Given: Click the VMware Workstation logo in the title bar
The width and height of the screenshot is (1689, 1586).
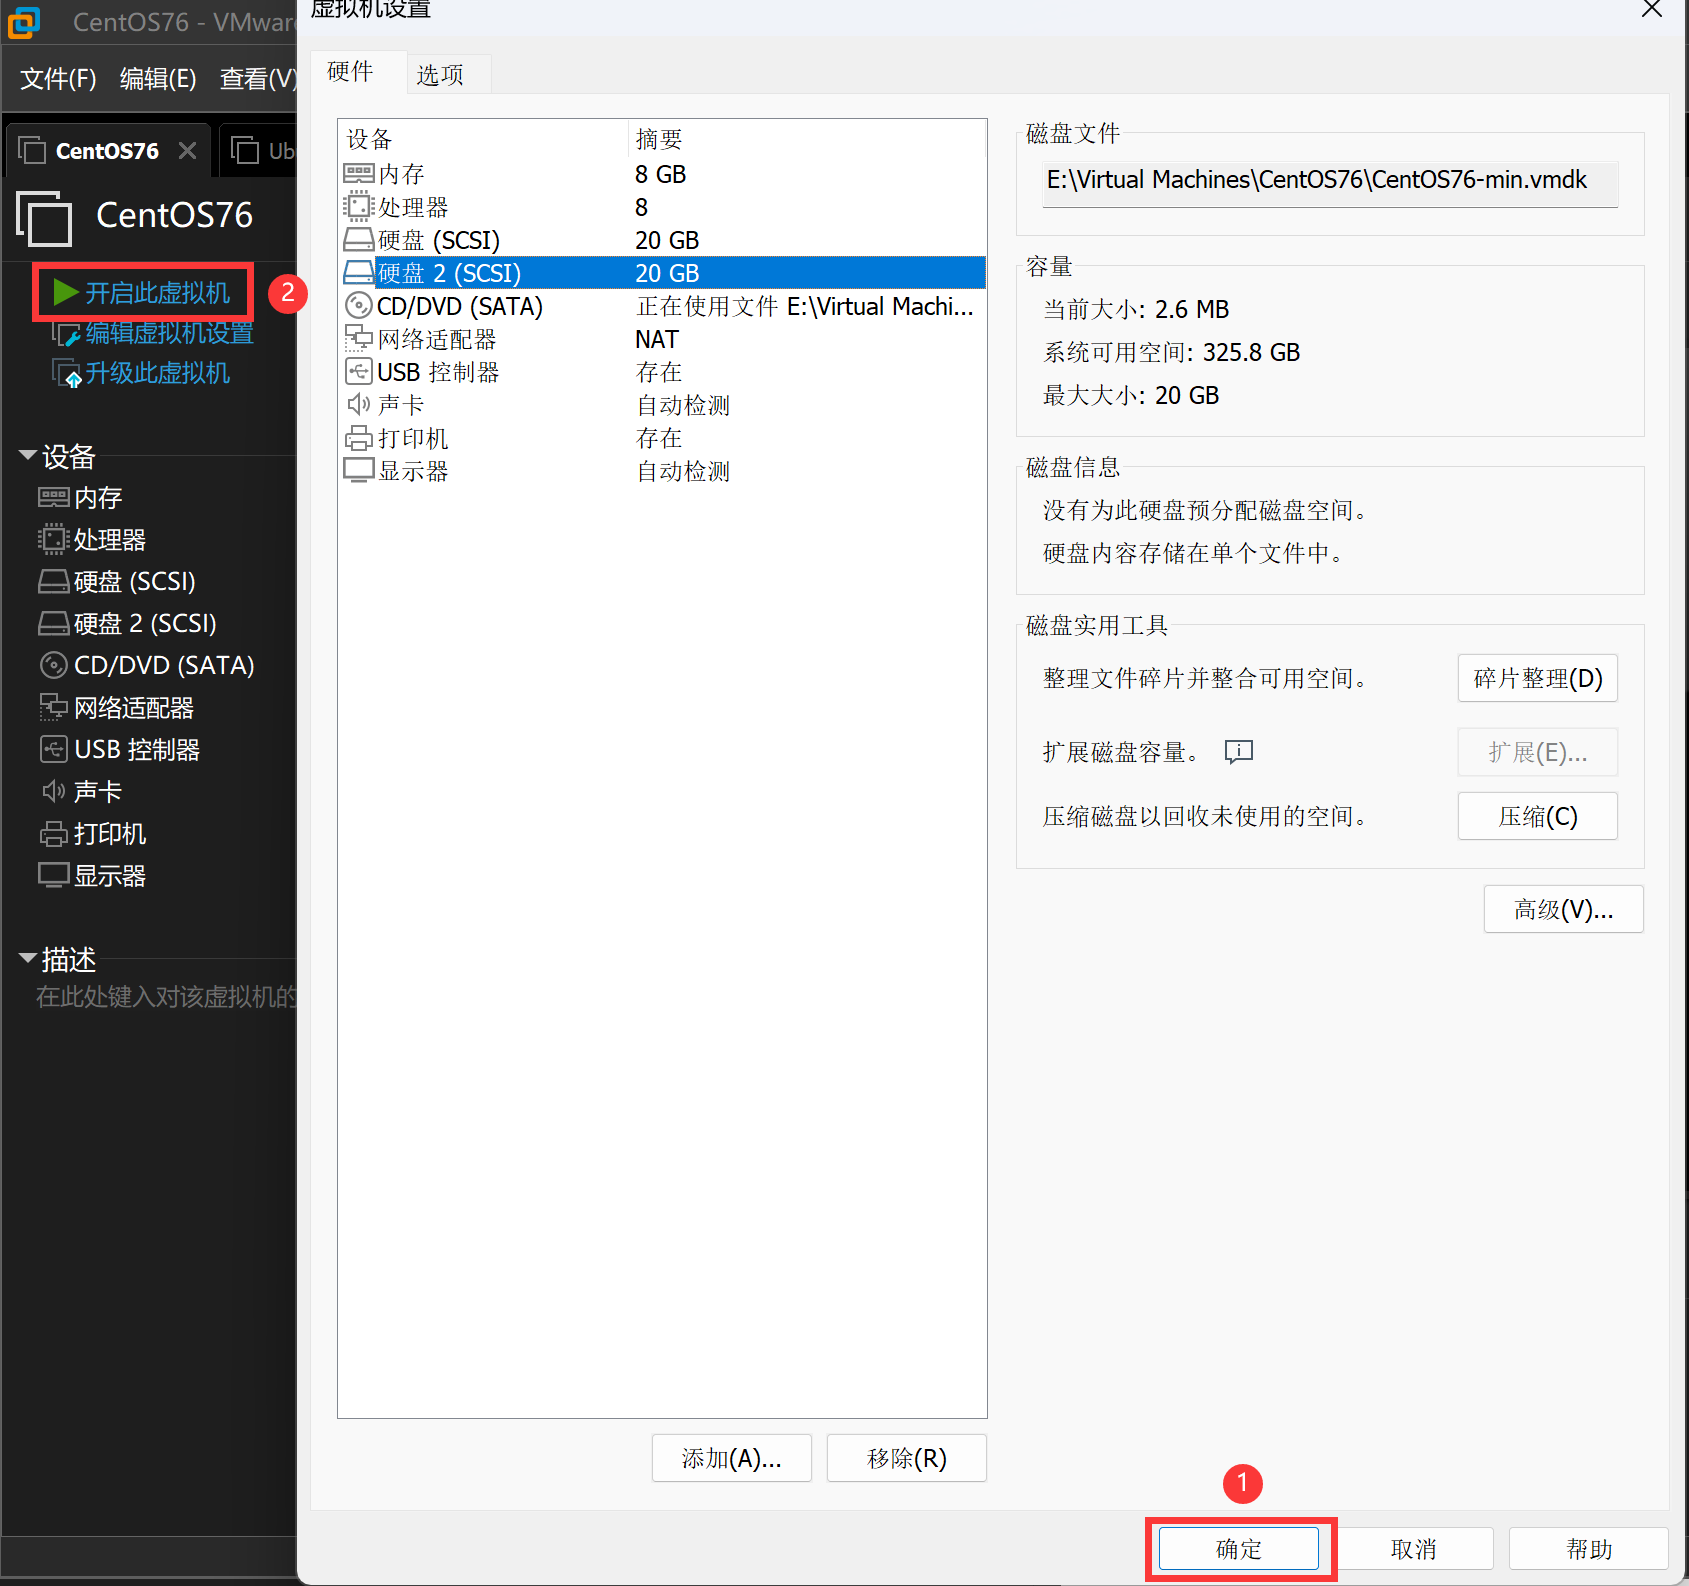Looking at the screenshot, I should pyautogui.click(x=23, y=21).
